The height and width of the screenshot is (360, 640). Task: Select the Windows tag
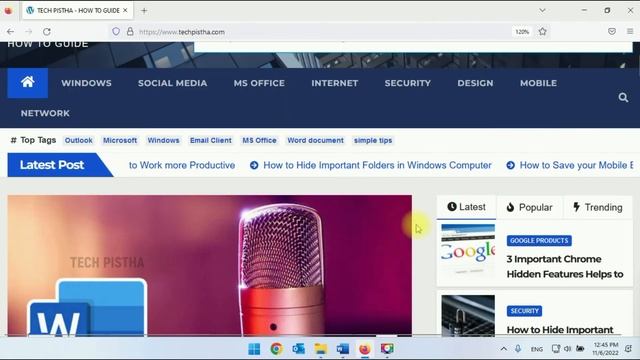point(163,140)
